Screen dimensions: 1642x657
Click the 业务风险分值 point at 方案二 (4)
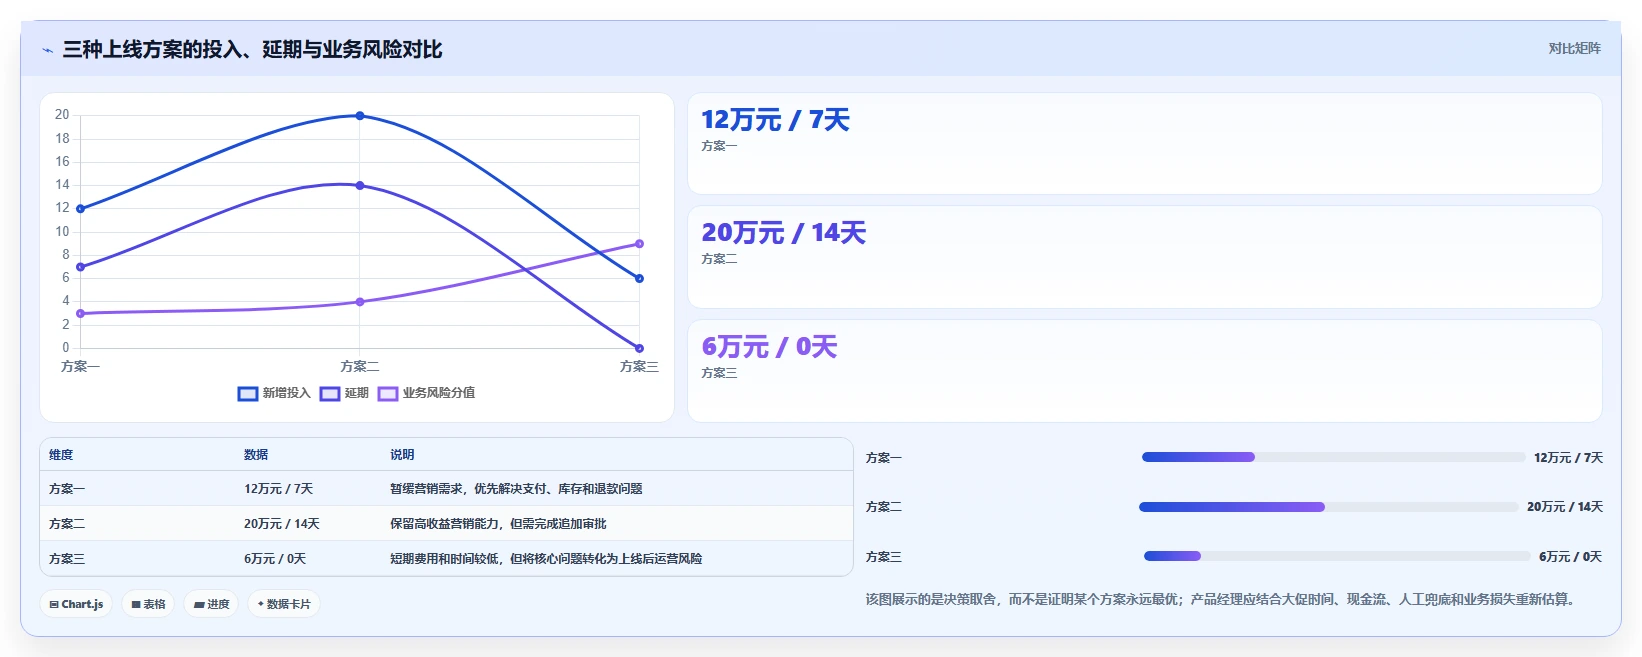coord(360,302)
